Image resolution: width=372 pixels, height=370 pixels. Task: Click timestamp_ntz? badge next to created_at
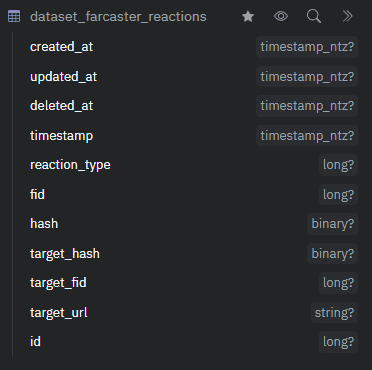[x=307, y=47]
